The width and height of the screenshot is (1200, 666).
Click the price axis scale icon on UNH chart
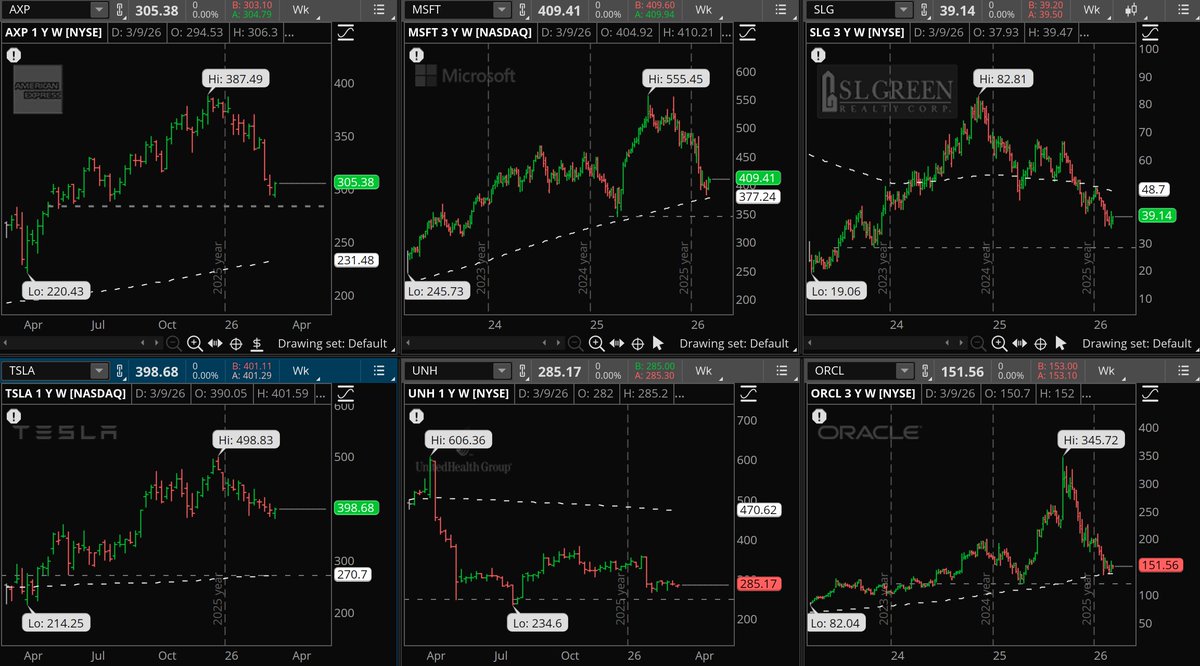748,394
